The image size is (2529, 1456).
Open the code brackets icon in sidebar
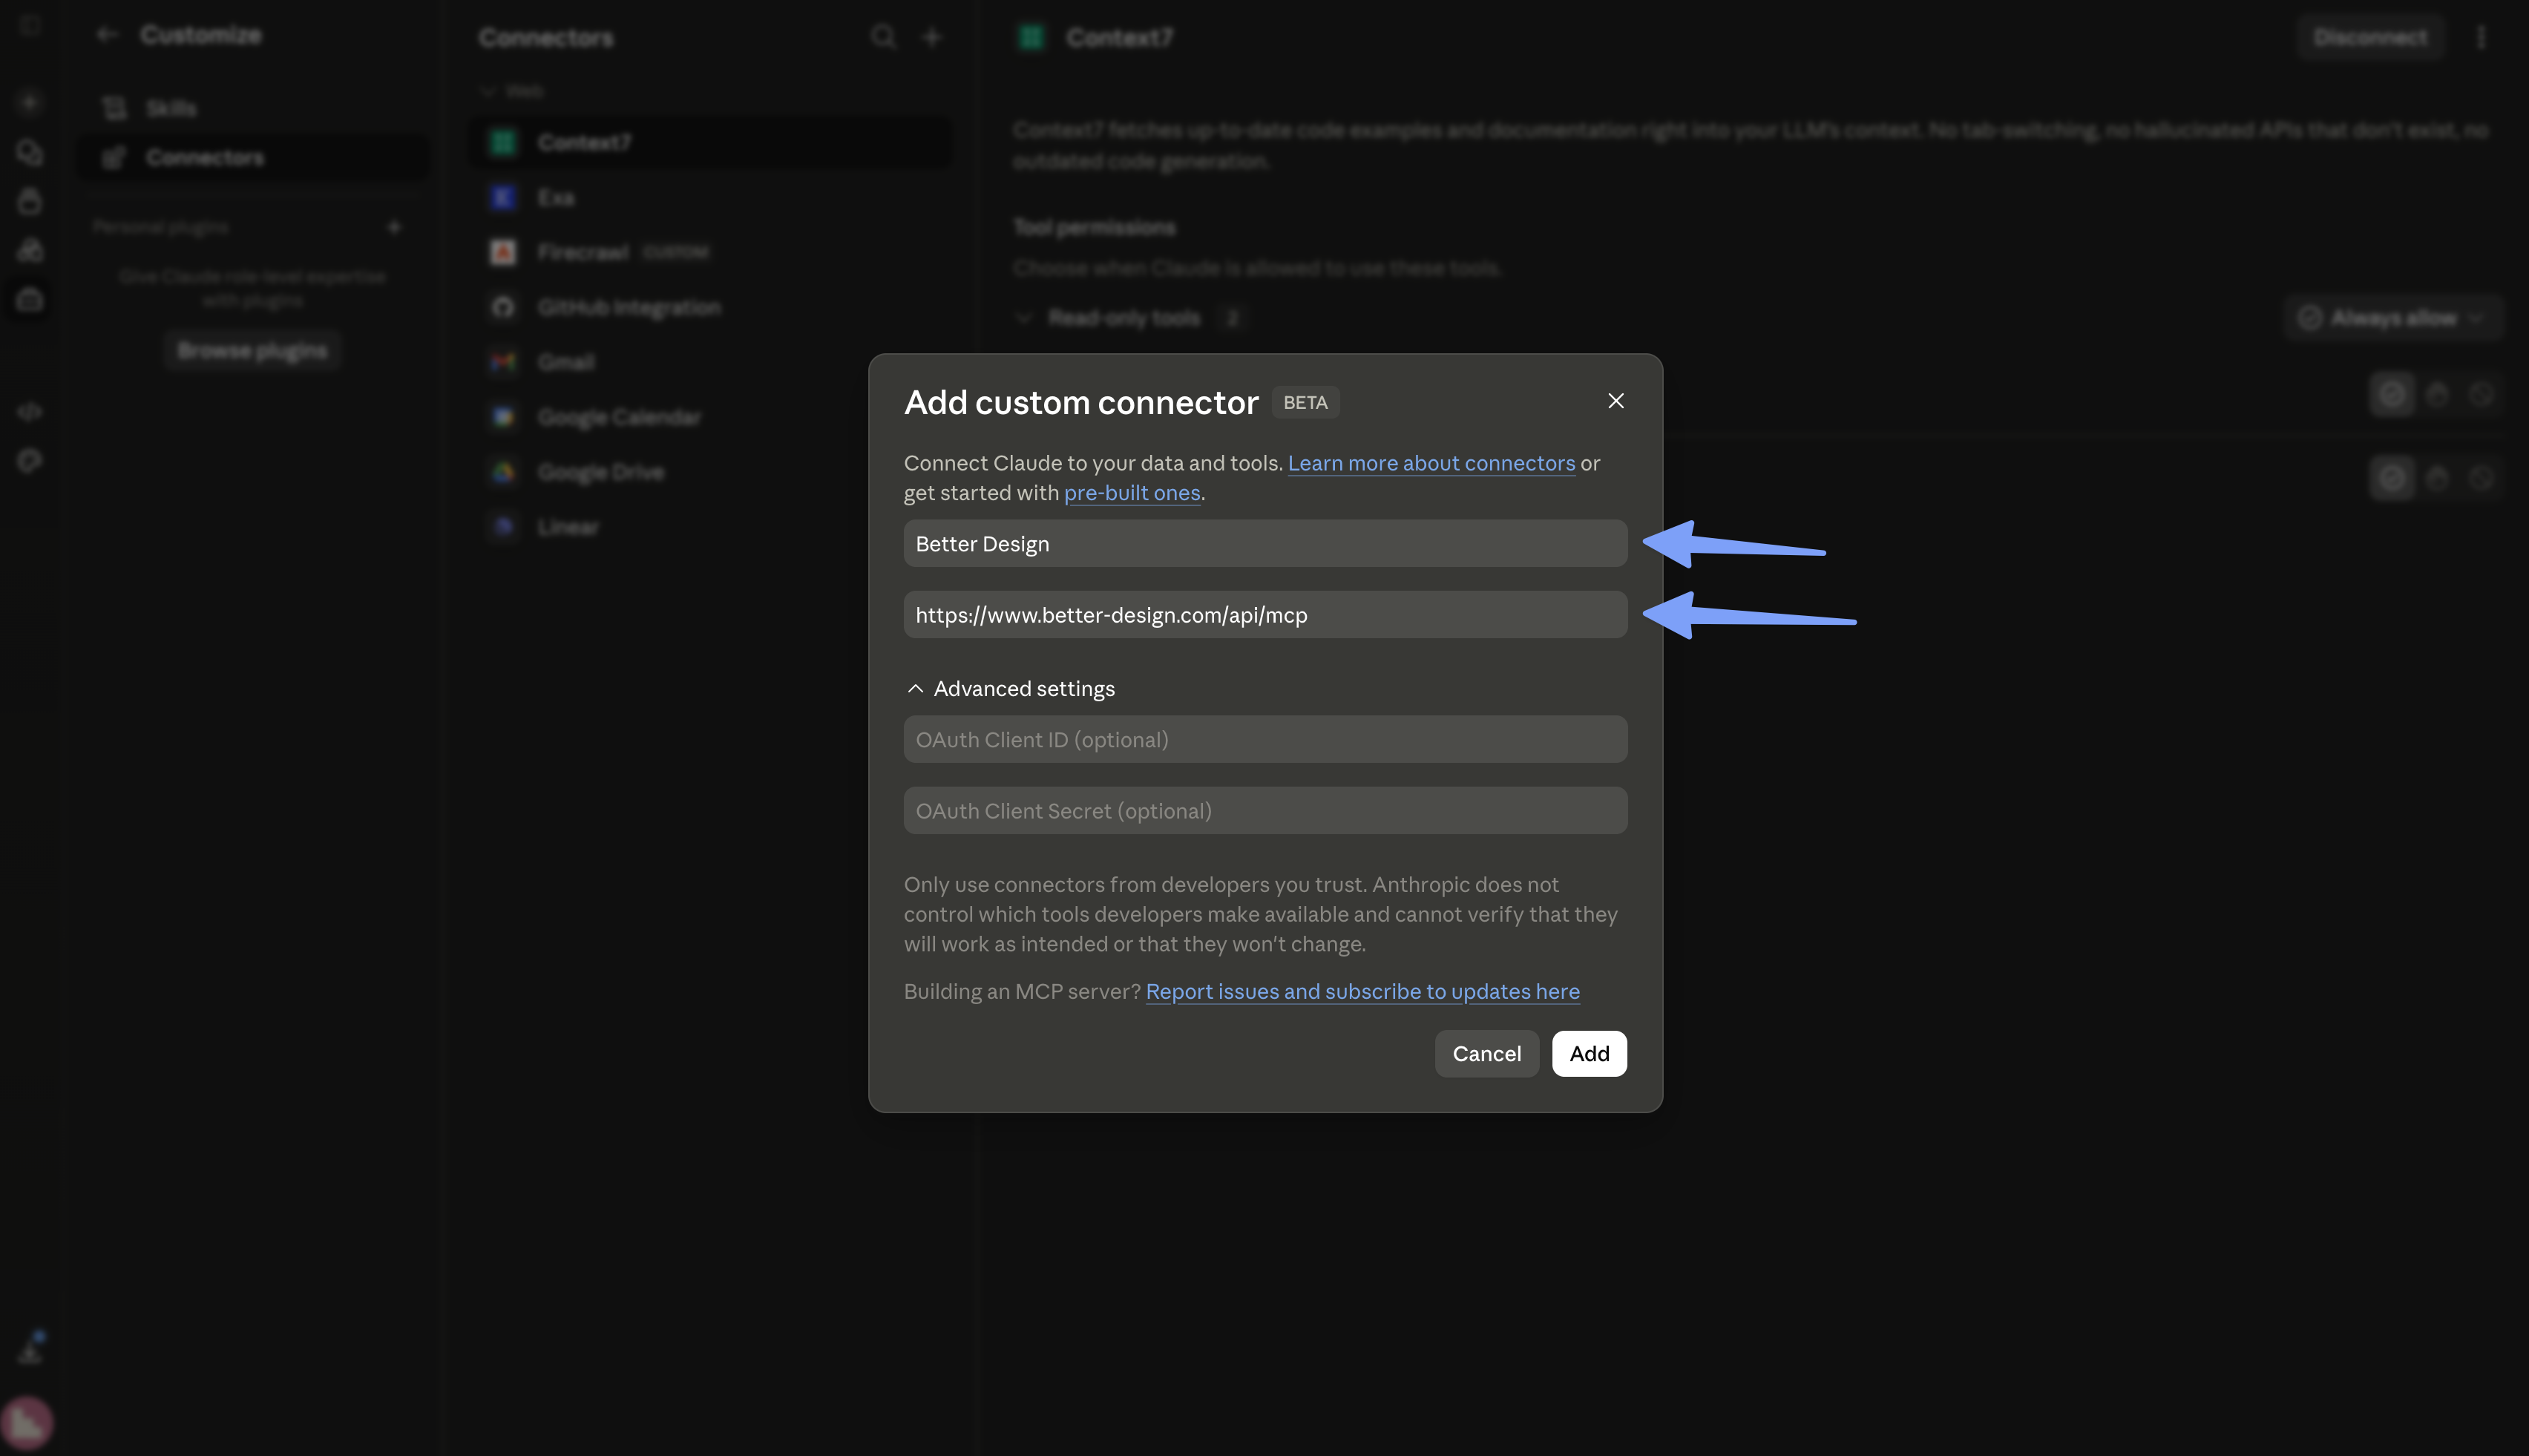point(29,411)
